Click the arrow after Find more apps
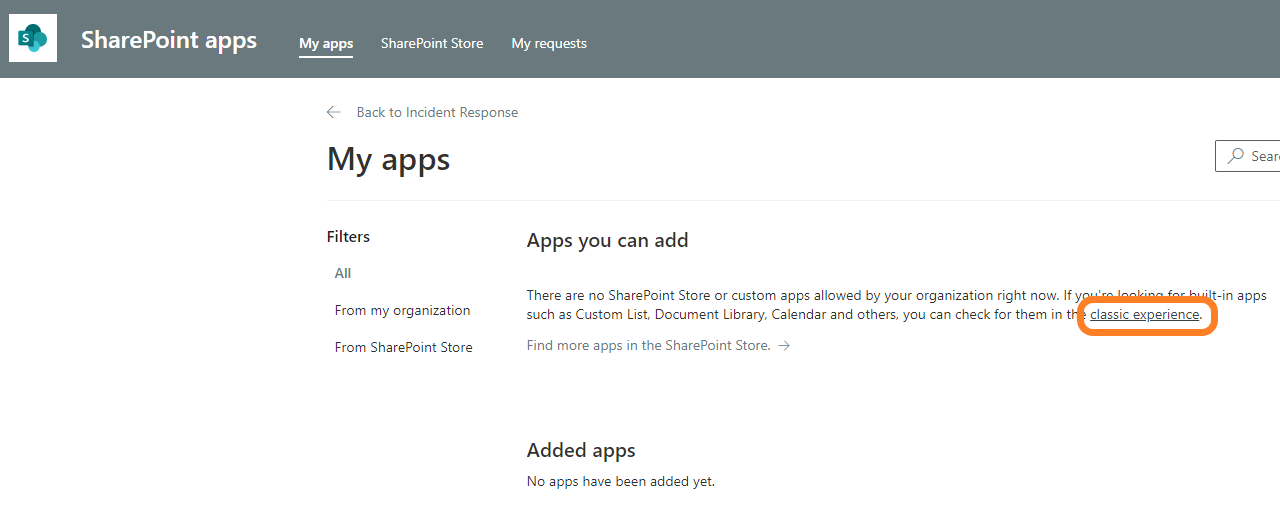 tap(784, 345)
